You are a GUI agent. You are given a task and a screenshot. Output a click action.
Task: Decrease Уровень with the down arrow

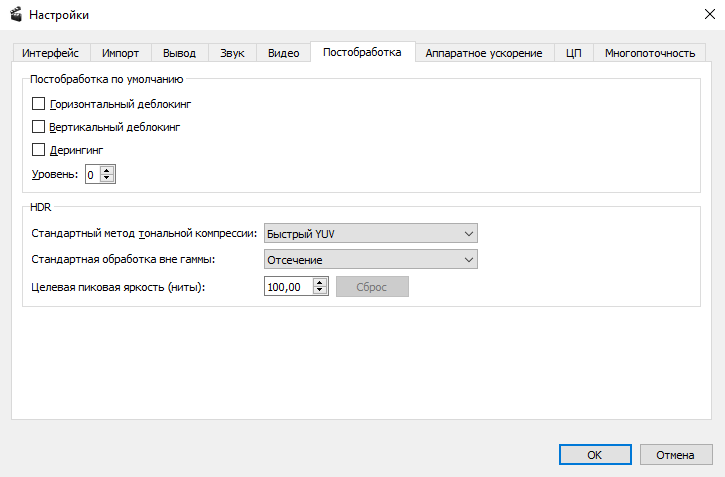pyautogui.click(x=107, y=178)
